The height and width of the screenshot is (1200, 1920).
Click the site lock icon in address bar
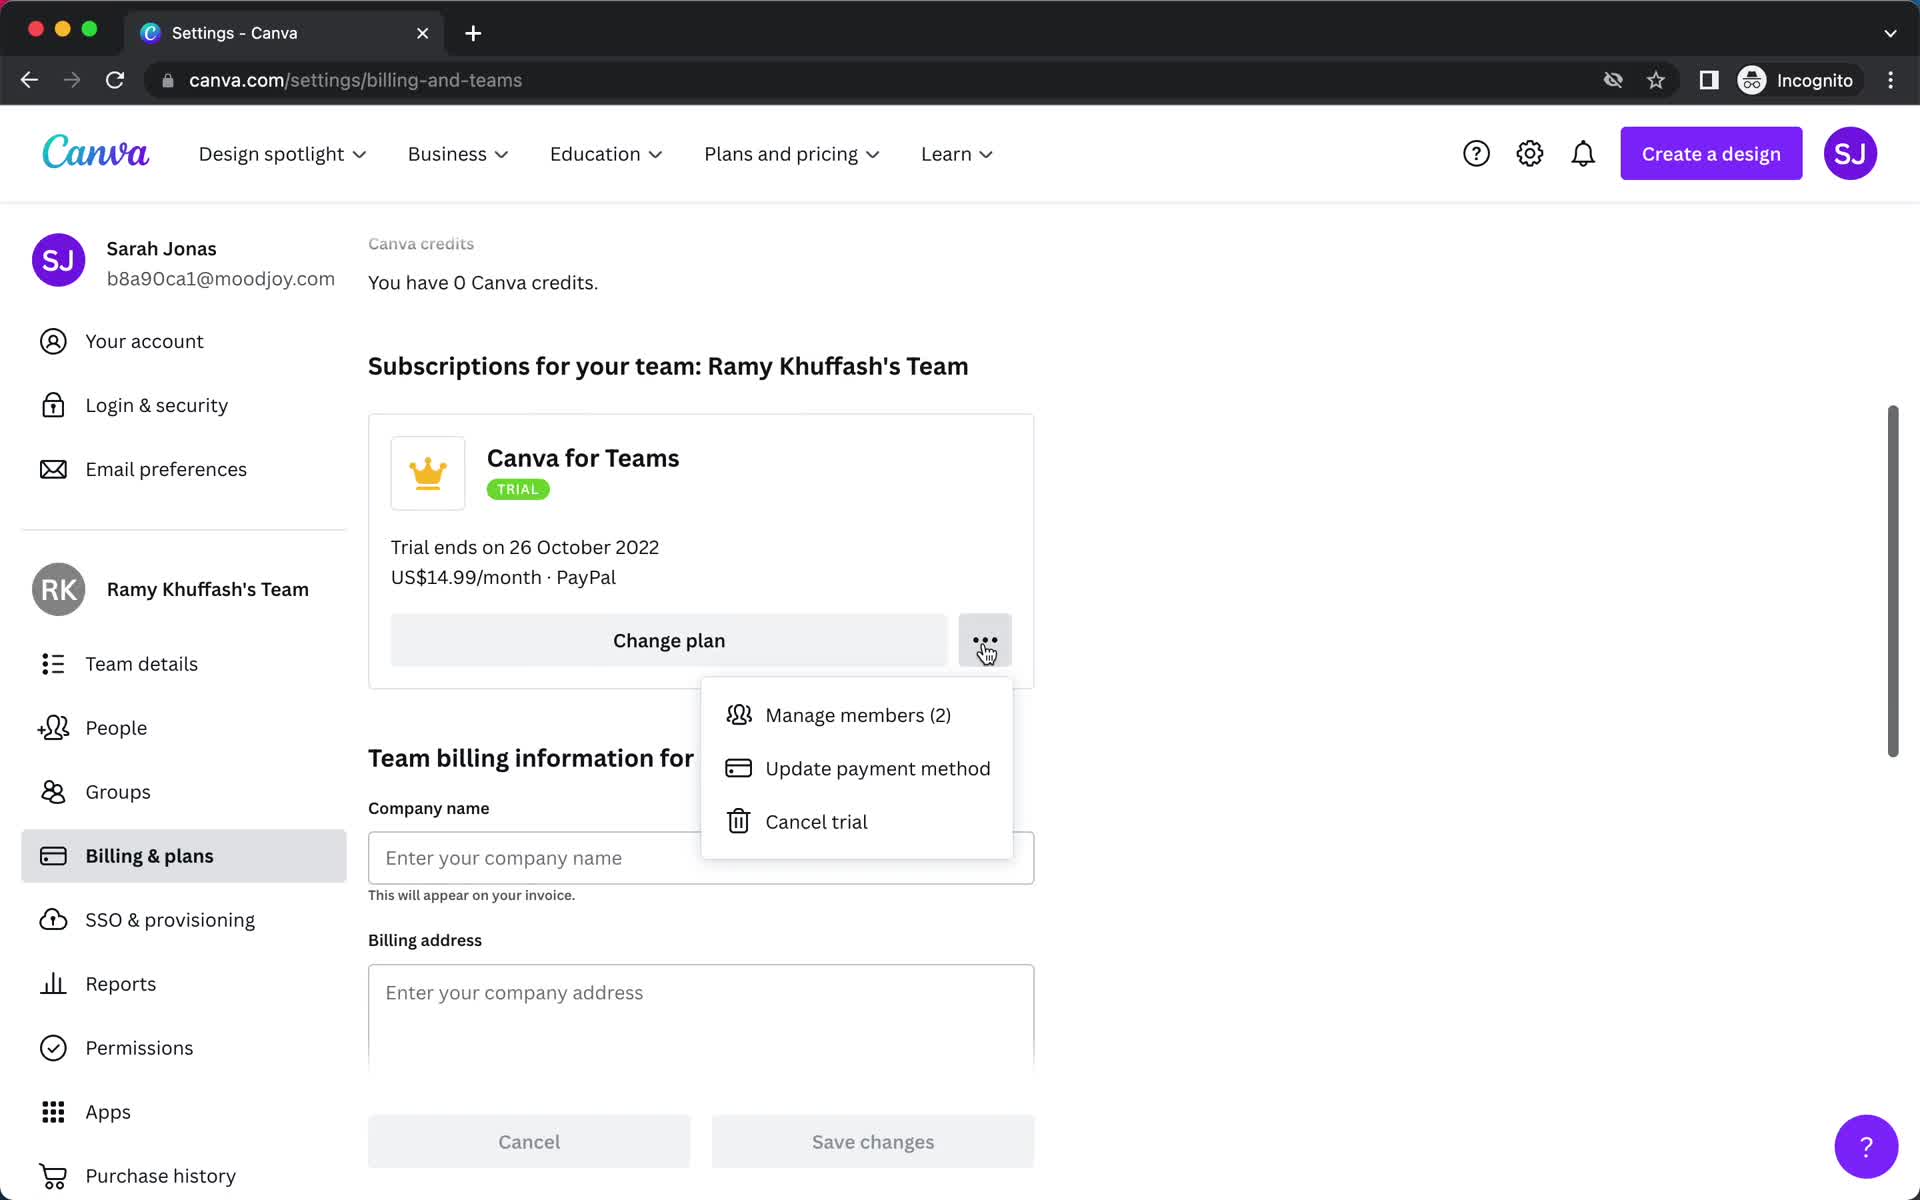167,80
